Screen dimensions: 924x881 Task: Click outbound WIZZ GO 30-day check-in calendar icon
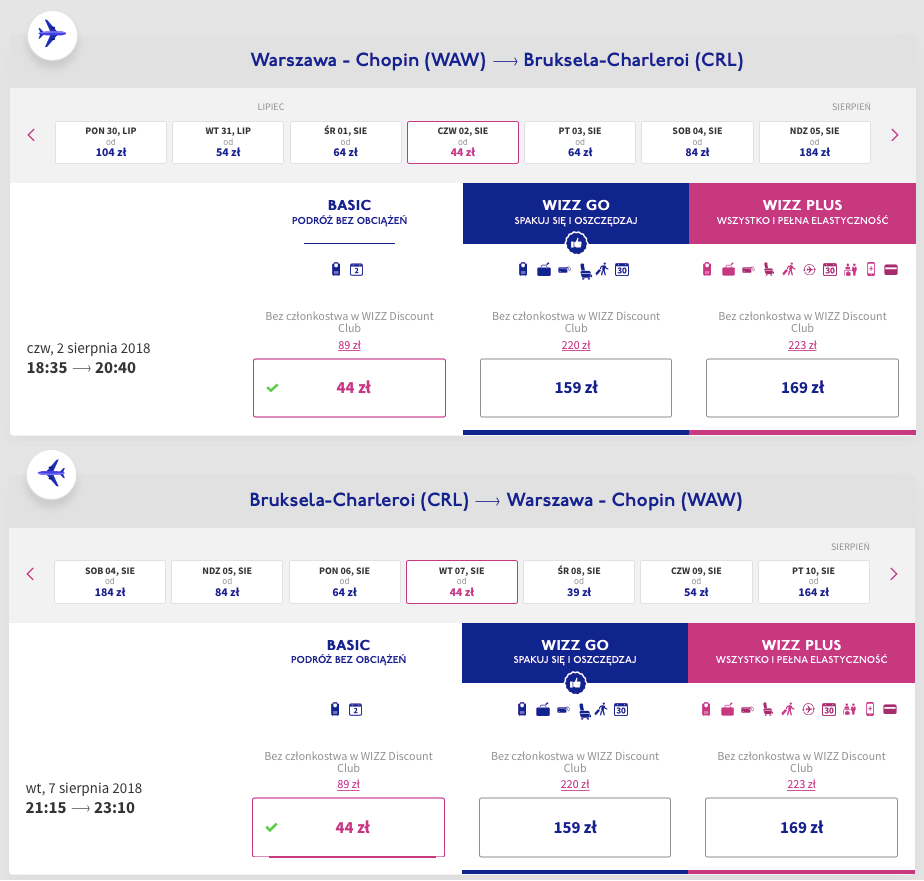point(622,270)
